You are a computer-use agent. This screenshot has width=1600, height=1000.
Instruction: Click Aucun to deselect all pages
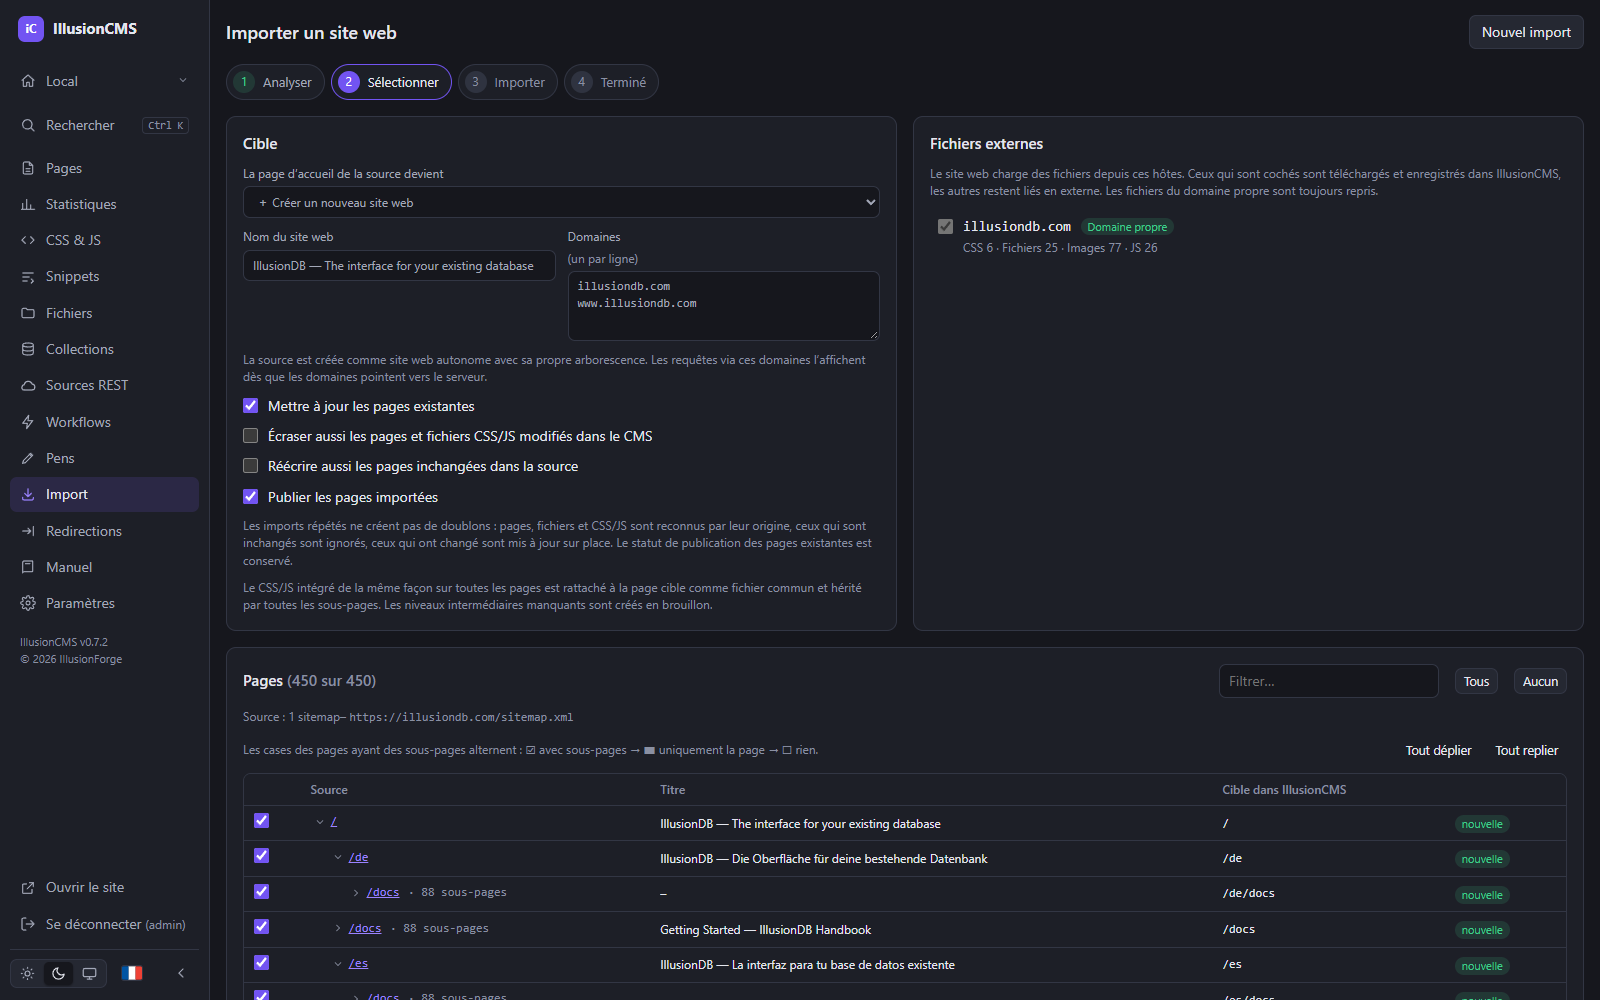click(x=1540, y=681)
